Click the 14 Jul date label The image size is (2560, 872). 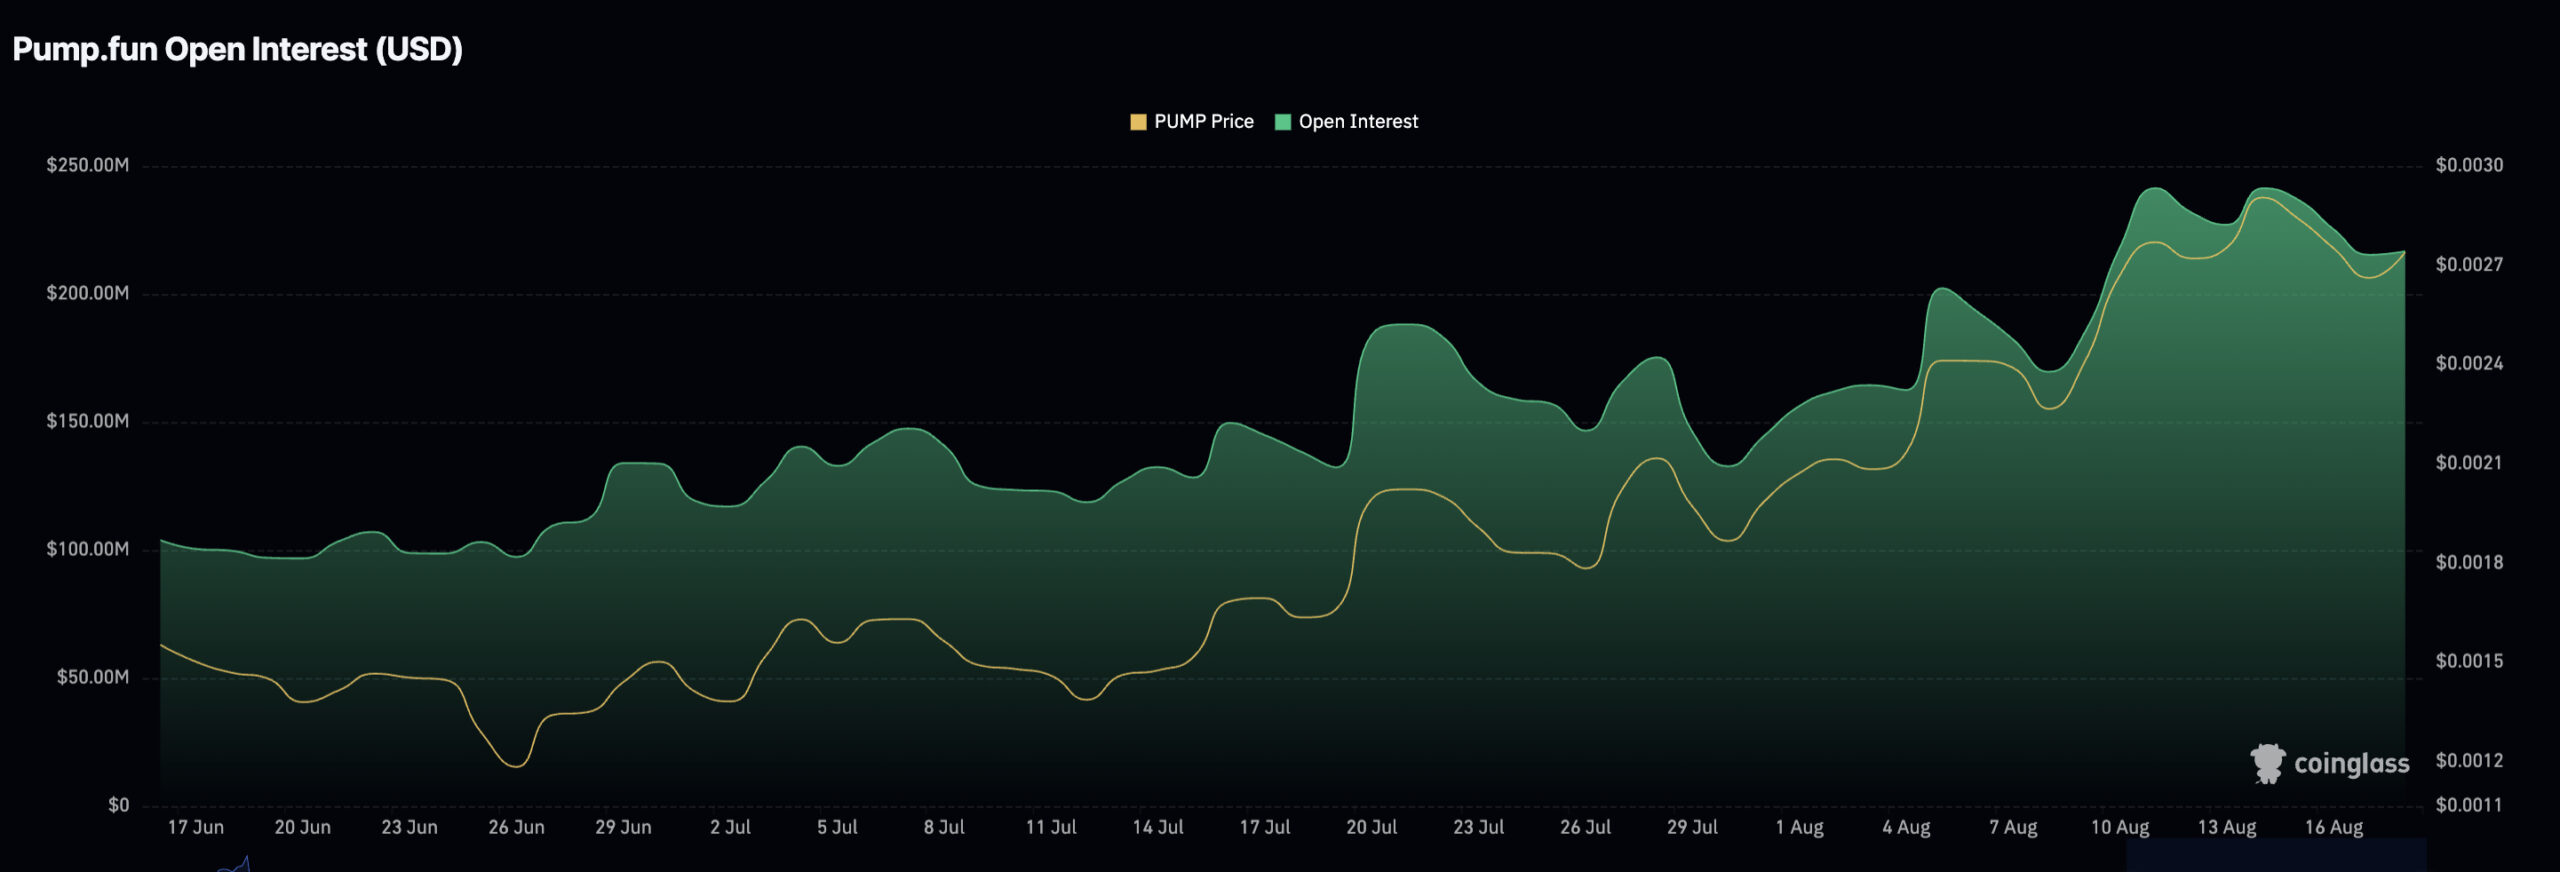click(1158, 827)
